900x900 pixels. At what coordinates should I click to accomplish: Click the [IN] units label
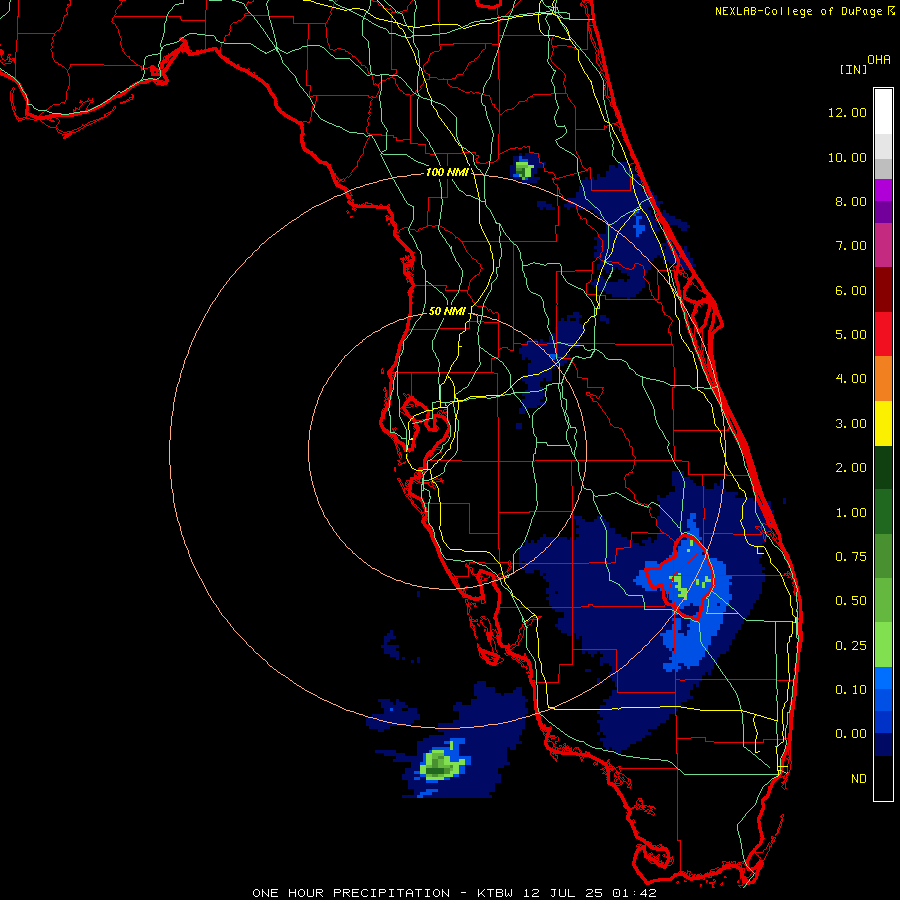(853, 69)
